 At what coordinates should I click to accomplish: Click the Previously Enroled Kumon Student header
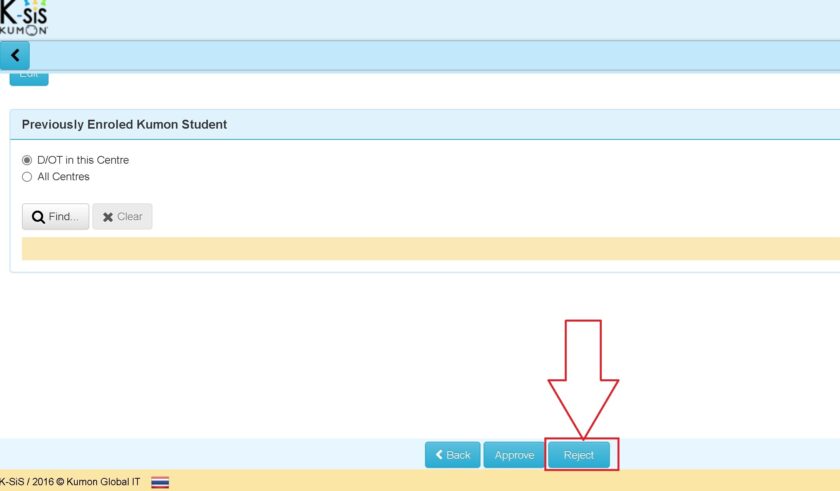coord(125,125)
